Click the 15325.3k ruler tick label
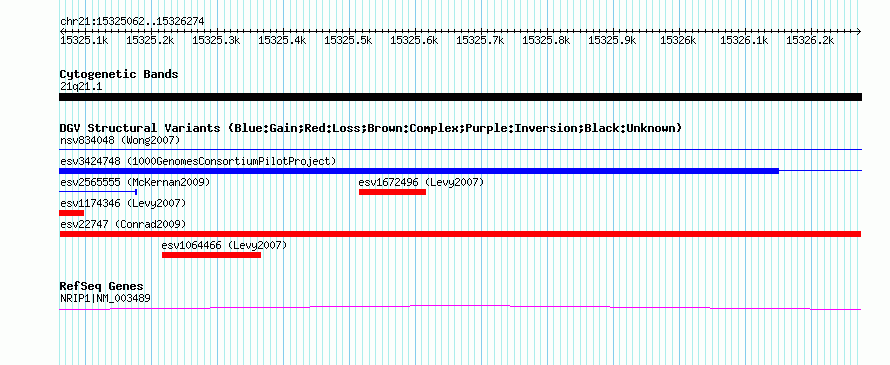Viewport: 890px width, 365px height. pos(216,40)
